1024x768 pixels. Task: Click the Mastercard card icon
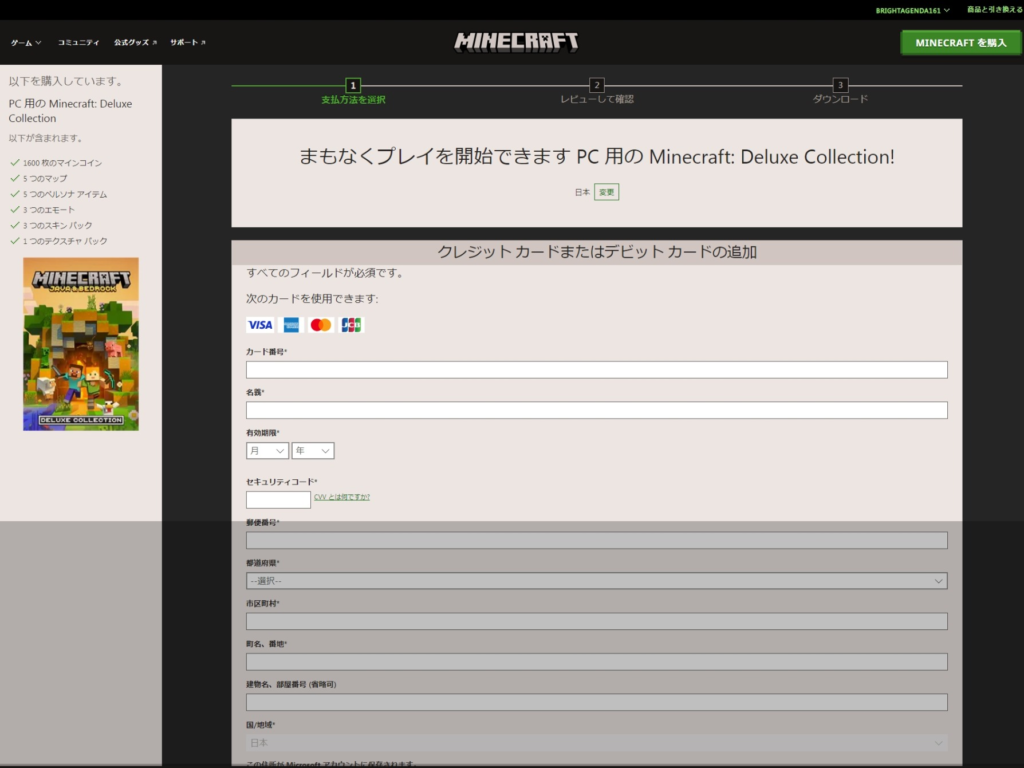(321, 325)
